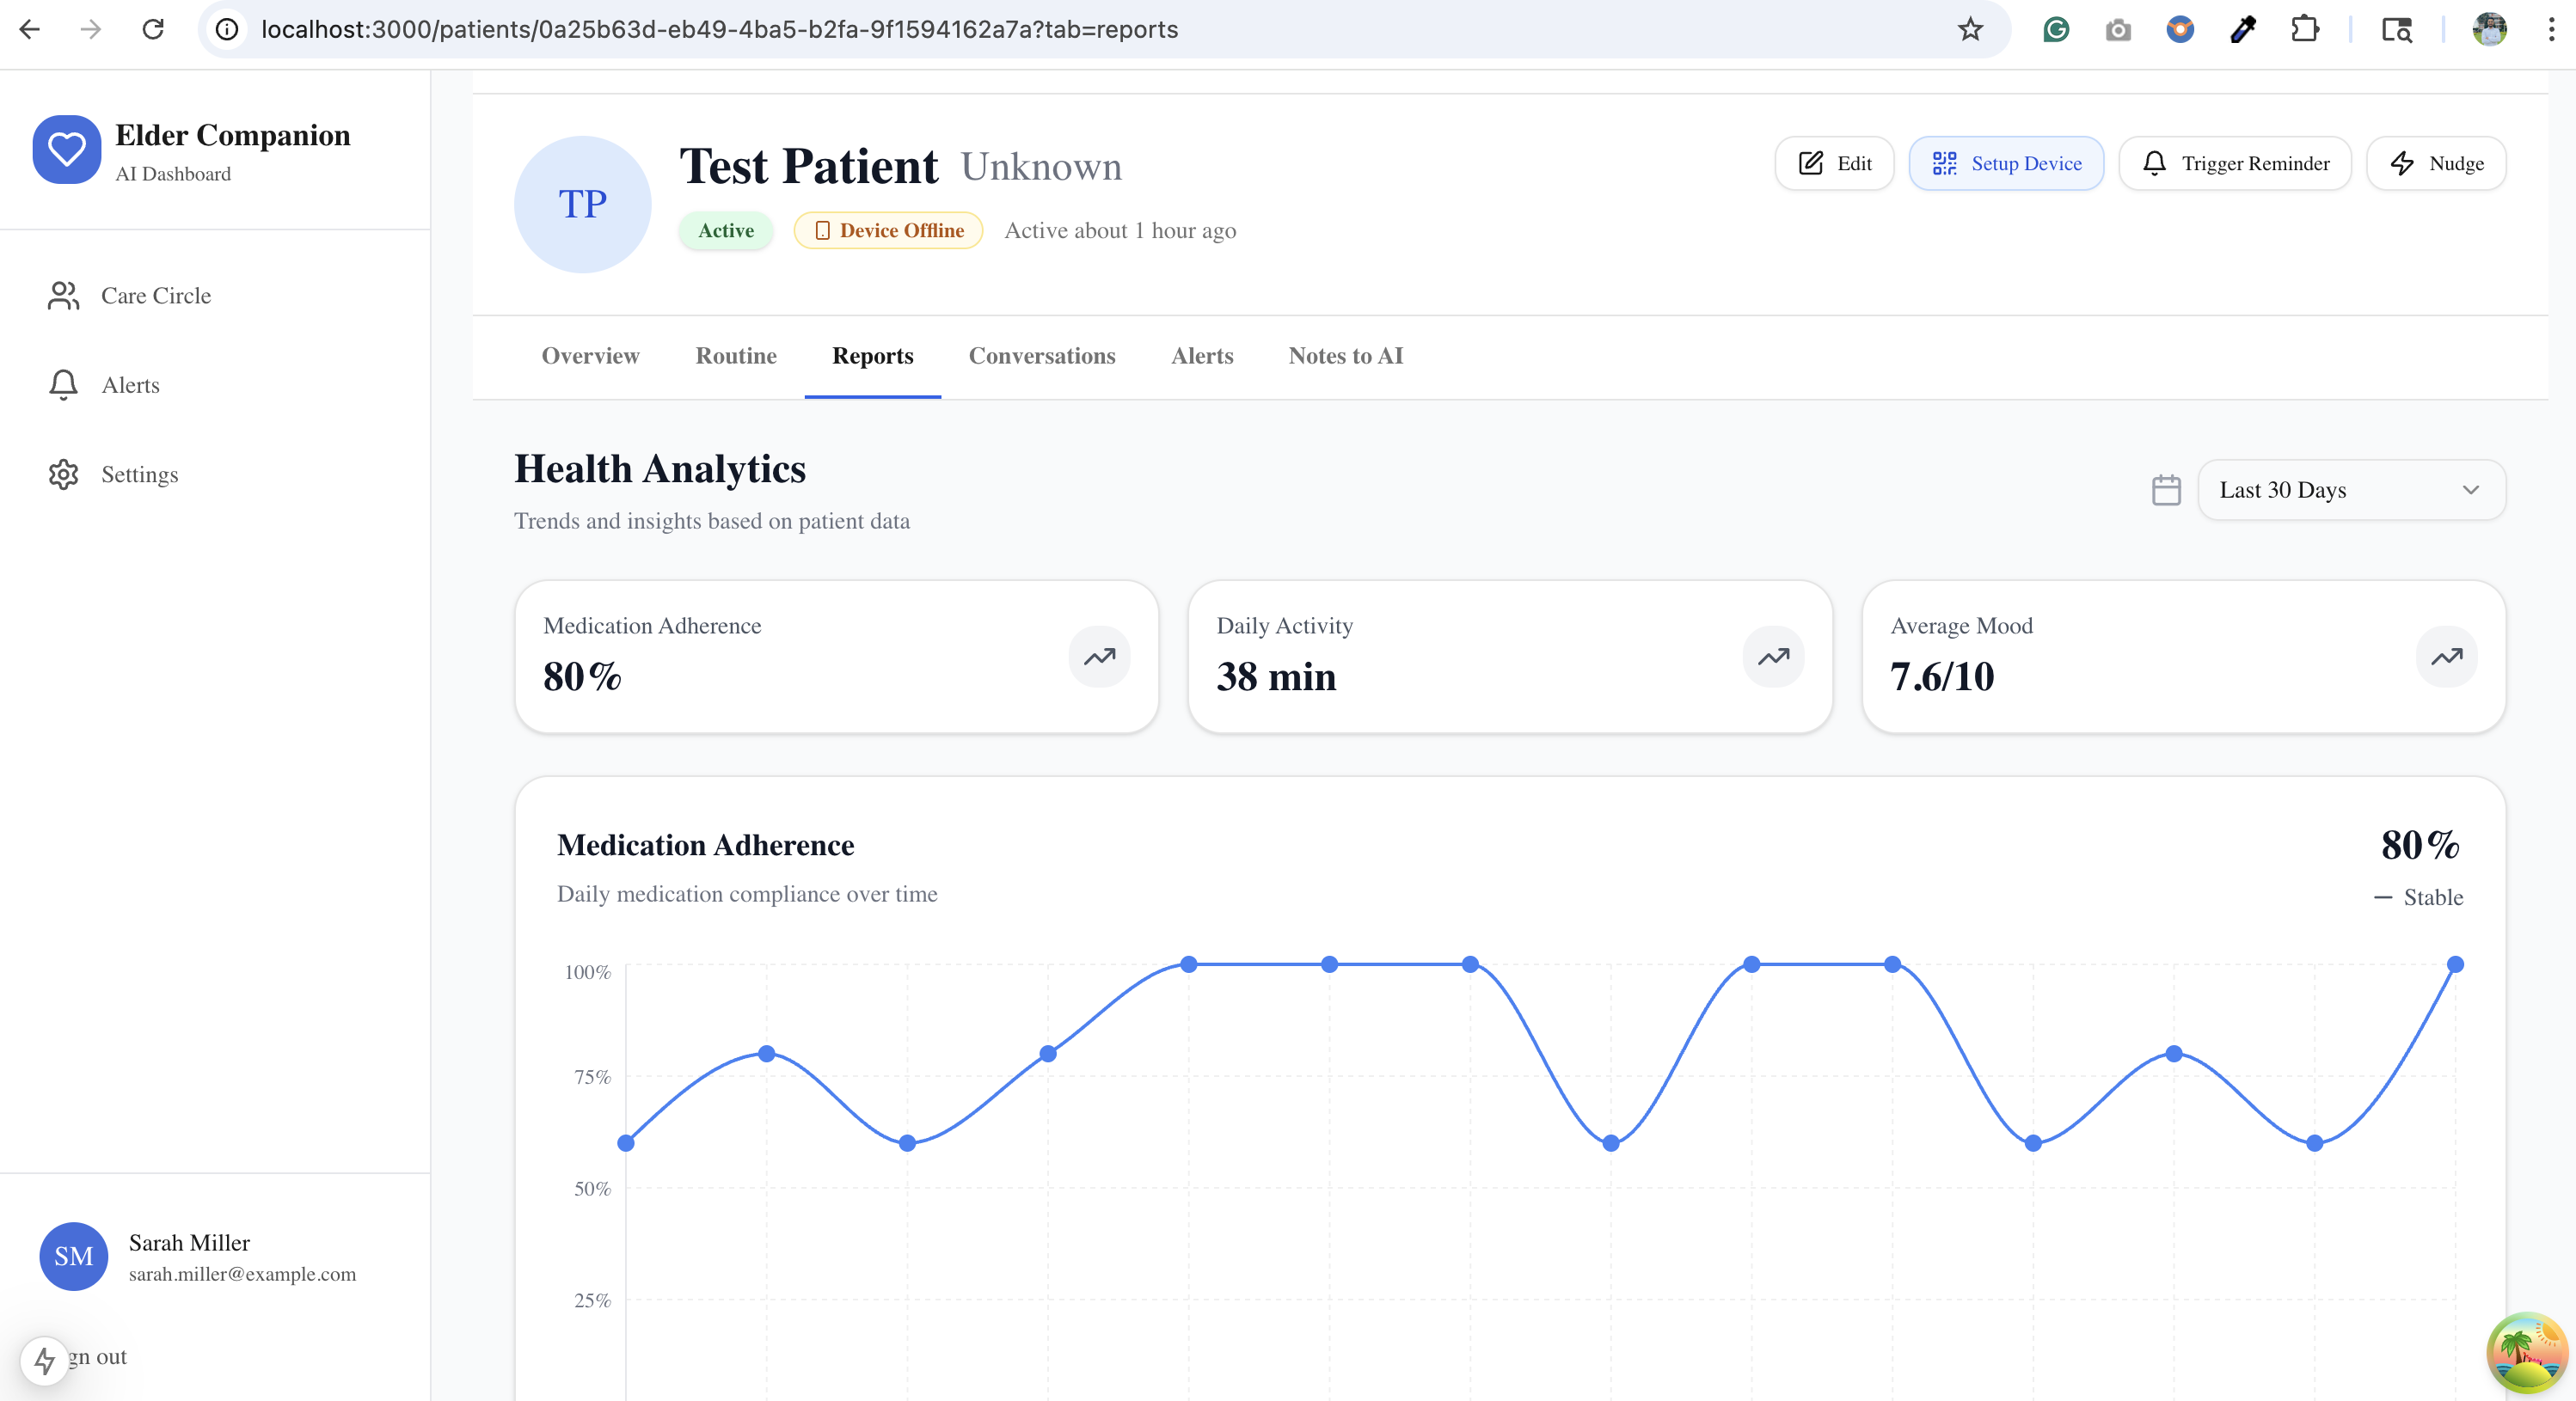2576x1401 pixels.
Task: Click the Medication Adherence trend arrow icon
Action: point(1099,657)
